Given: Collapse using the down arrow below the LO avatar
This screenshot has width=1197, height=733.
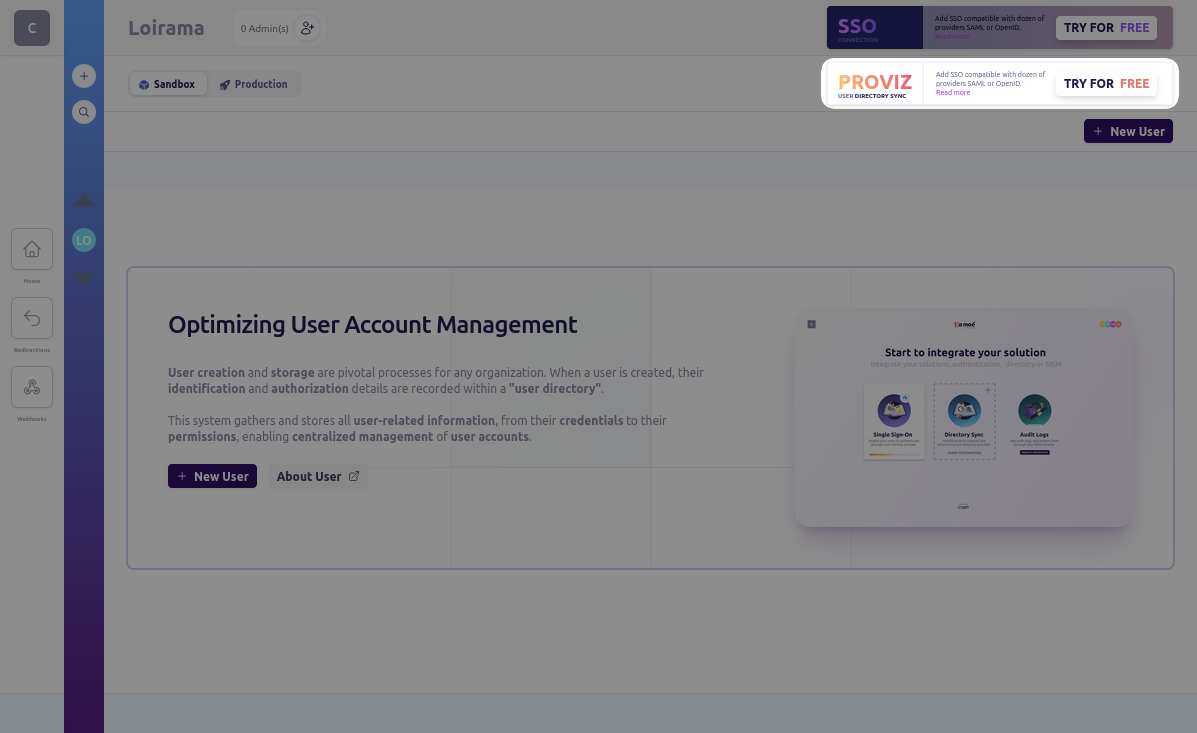Looking at the screenshot, I should pyautogui.click(x=84, y=280).
